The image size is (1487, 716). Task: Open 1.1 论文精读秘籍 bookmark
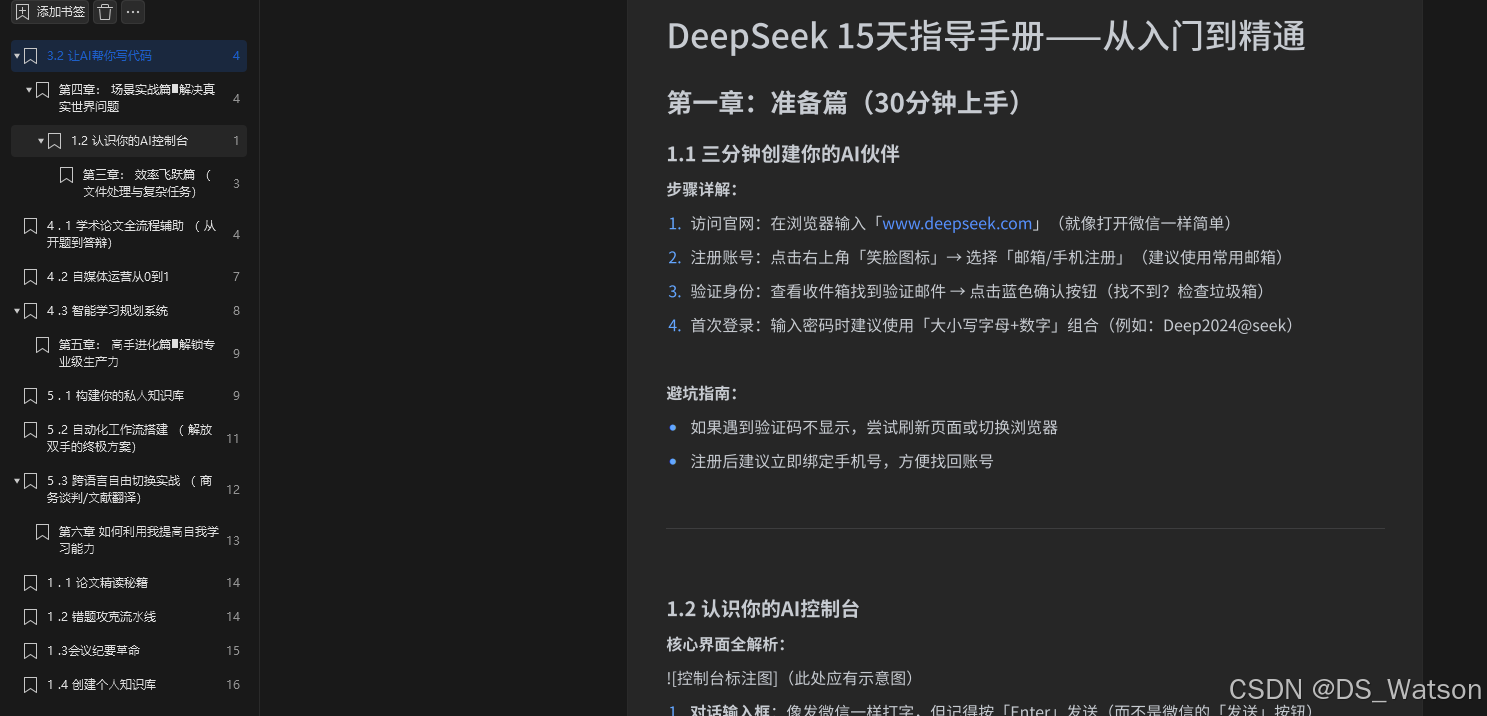pyautogui.click(x=129, y=583)
